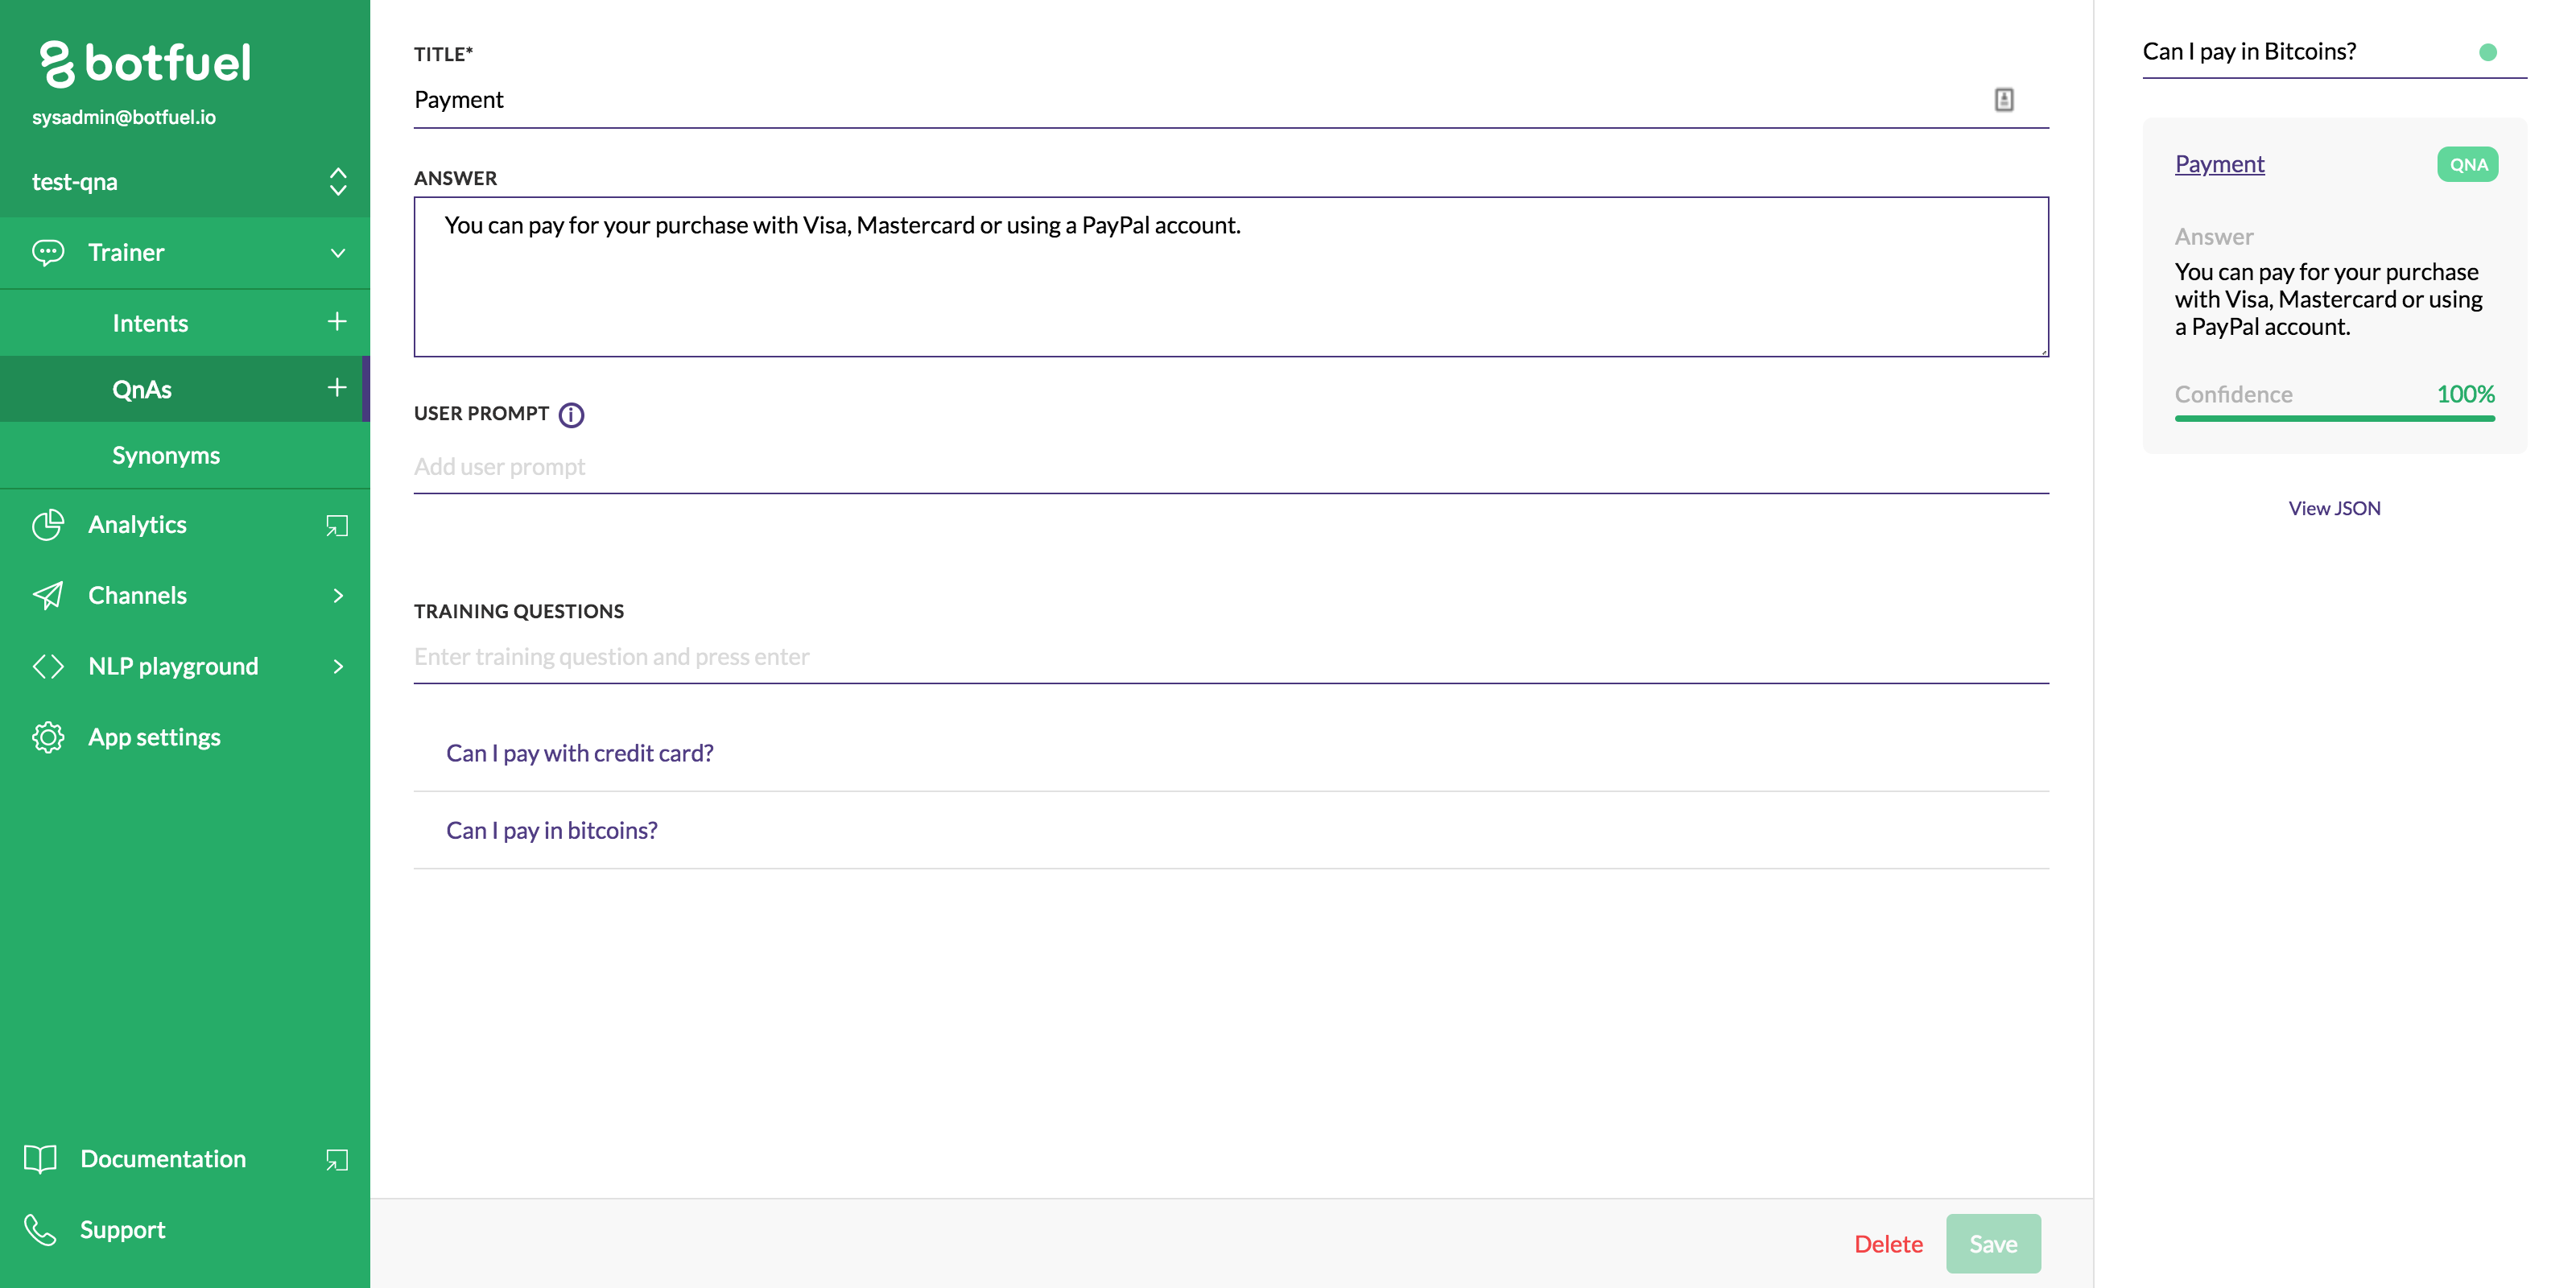Image resolution: width=2576 pixels, height=1288 pixels.
Task: Open Documentation external link icon
Action: pos(337,1159)
